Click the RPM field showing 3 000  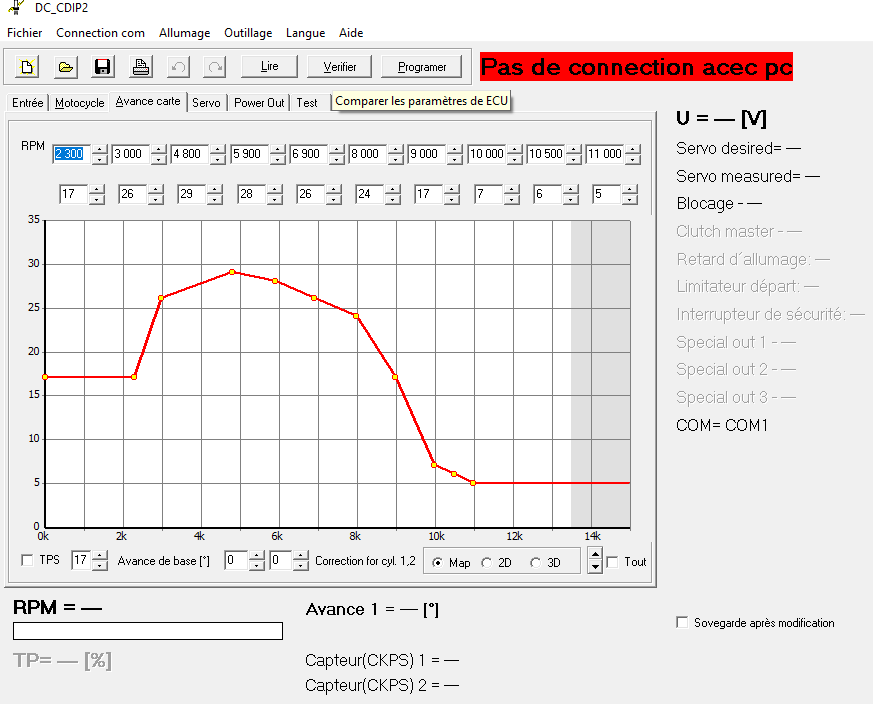click(131, 154)
